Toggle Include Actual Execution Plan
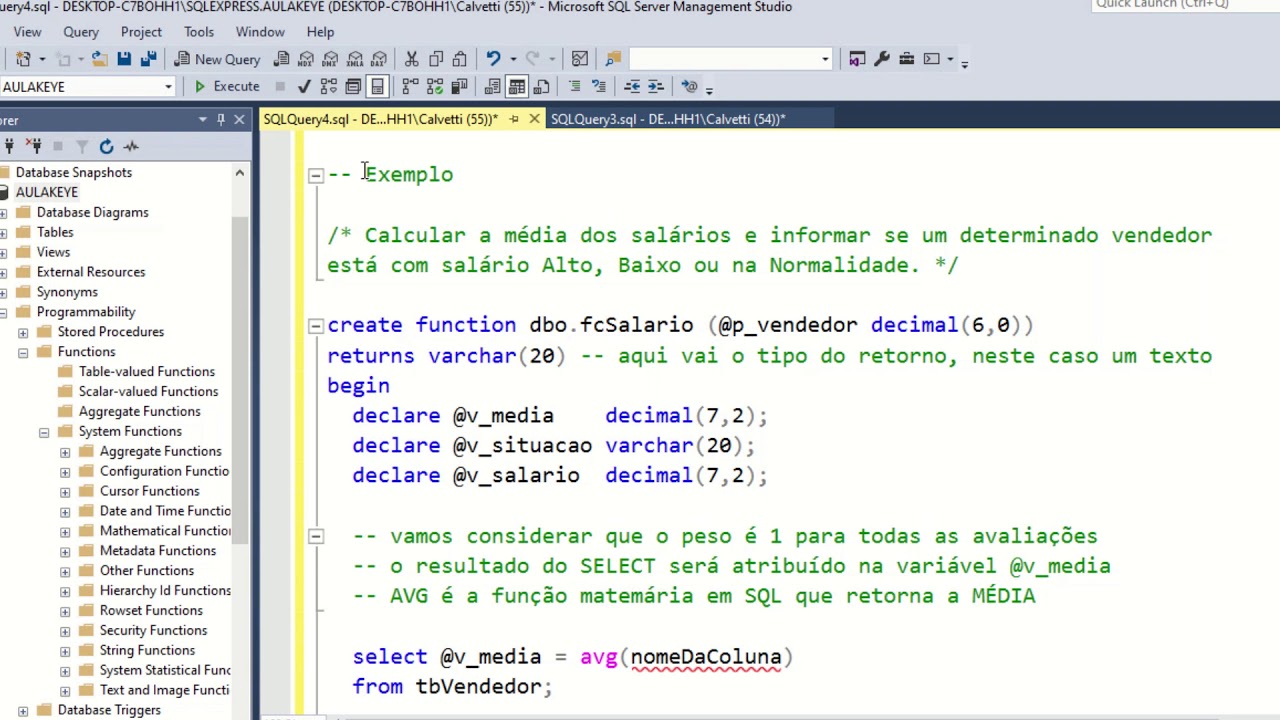The image size is (1280, 720). click(410, 86)
